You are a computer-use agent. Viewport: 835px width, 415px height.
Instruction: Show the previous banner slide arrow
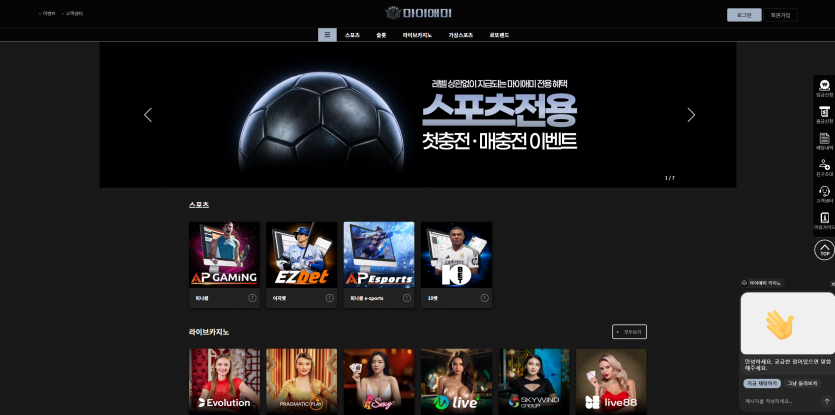coord(148,115)
